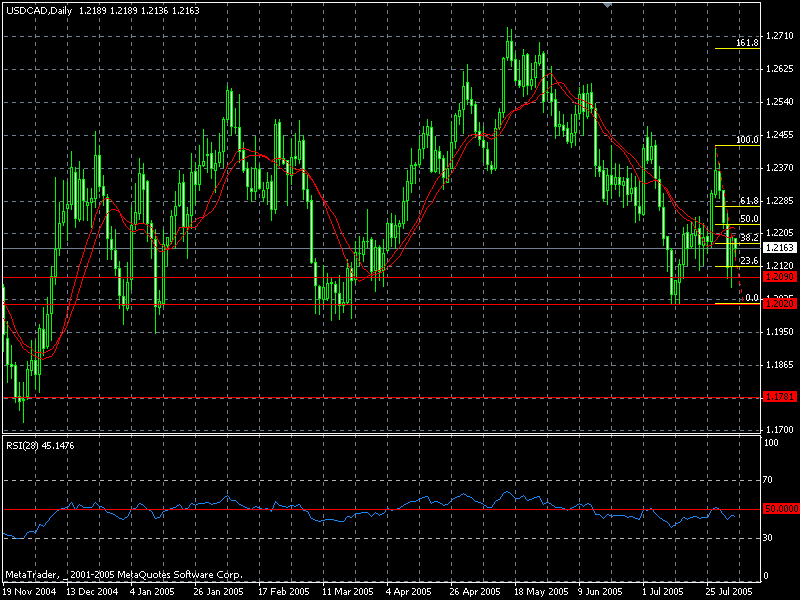This screenshot has width=800, height=600.
Task: Click the 26 Jan 2005 date label
Action: click(218, 592)
